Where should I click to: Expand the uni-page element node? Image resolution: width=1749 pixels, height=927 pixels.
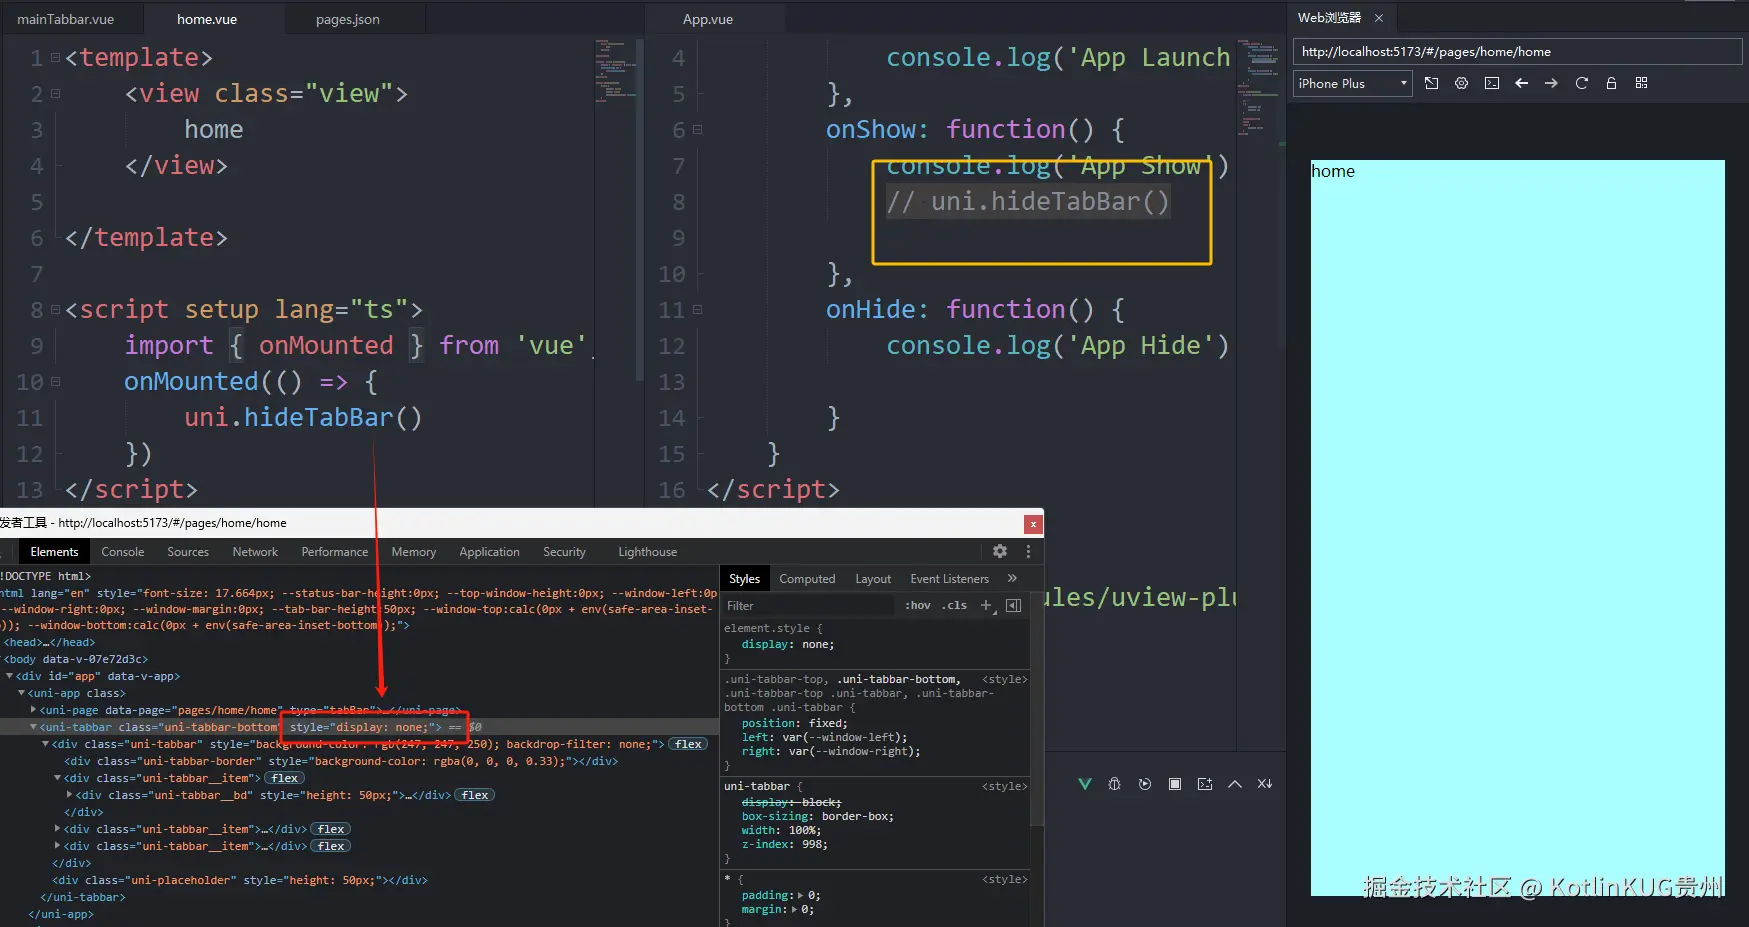point(34,710)
